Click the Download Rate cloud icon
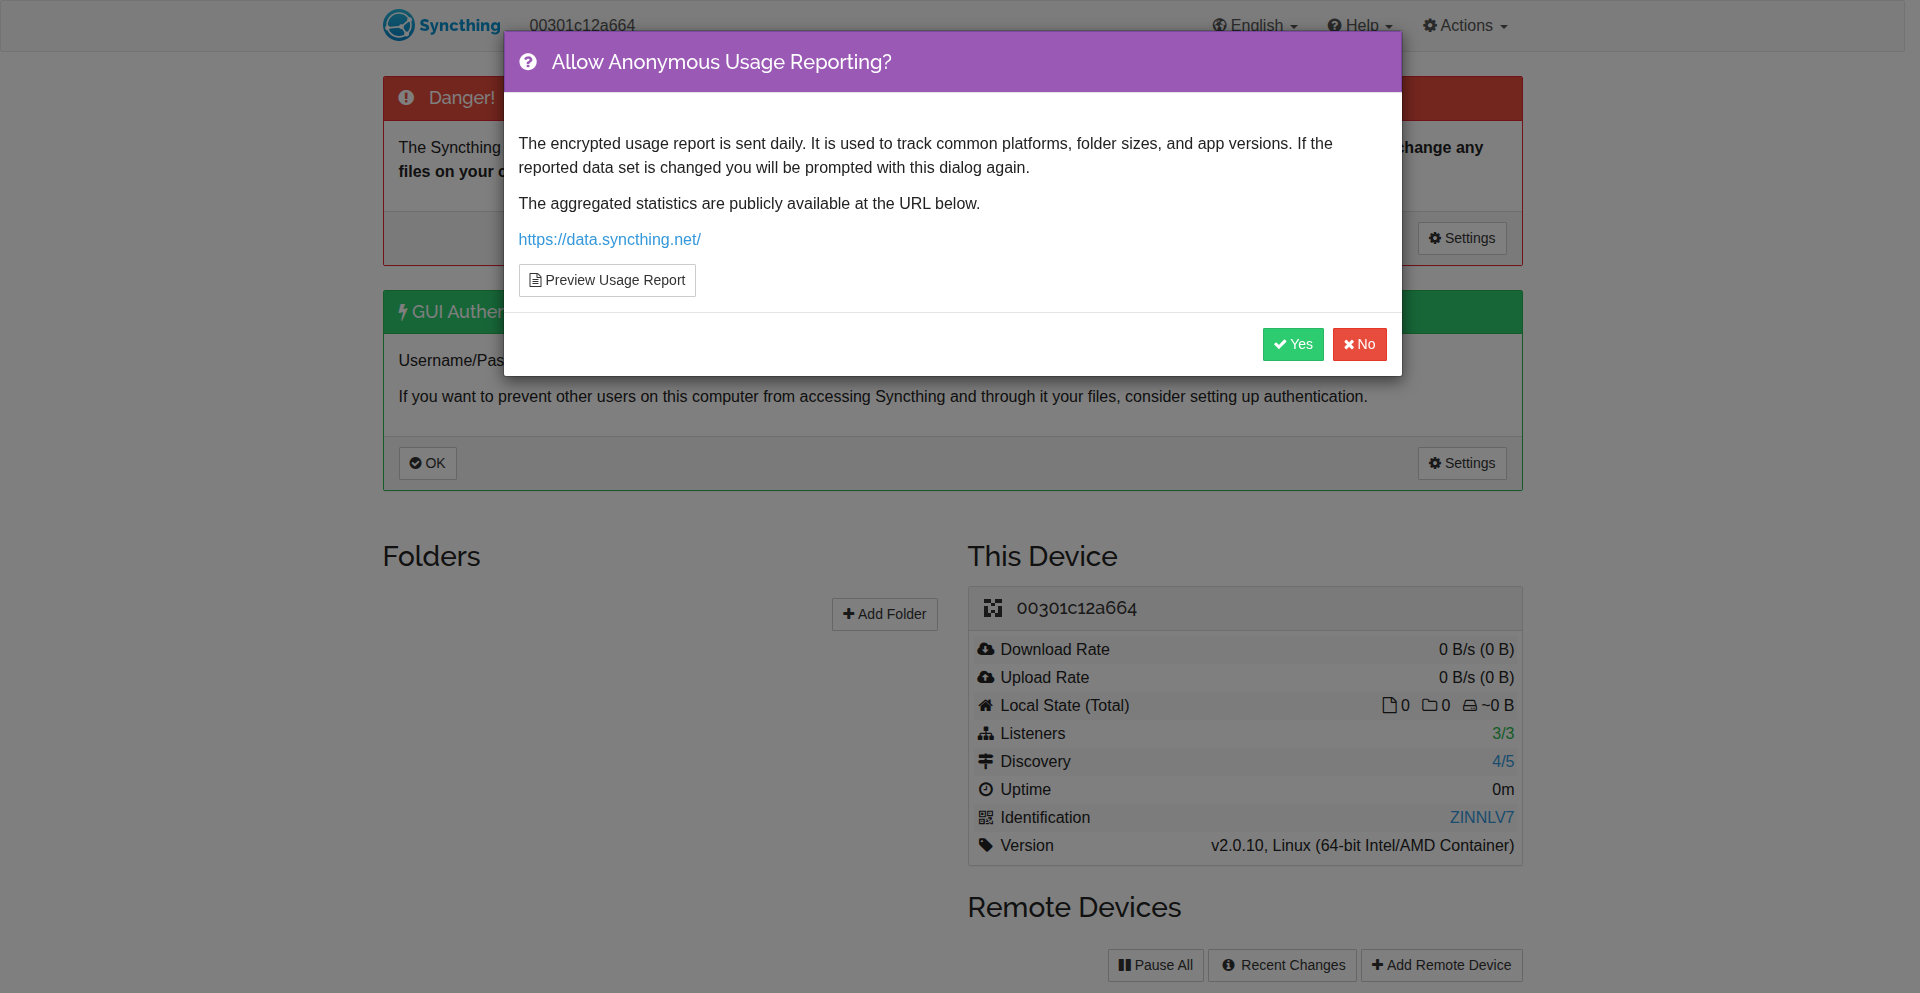This screenshot has height=993, width=1920. [986, 649]
